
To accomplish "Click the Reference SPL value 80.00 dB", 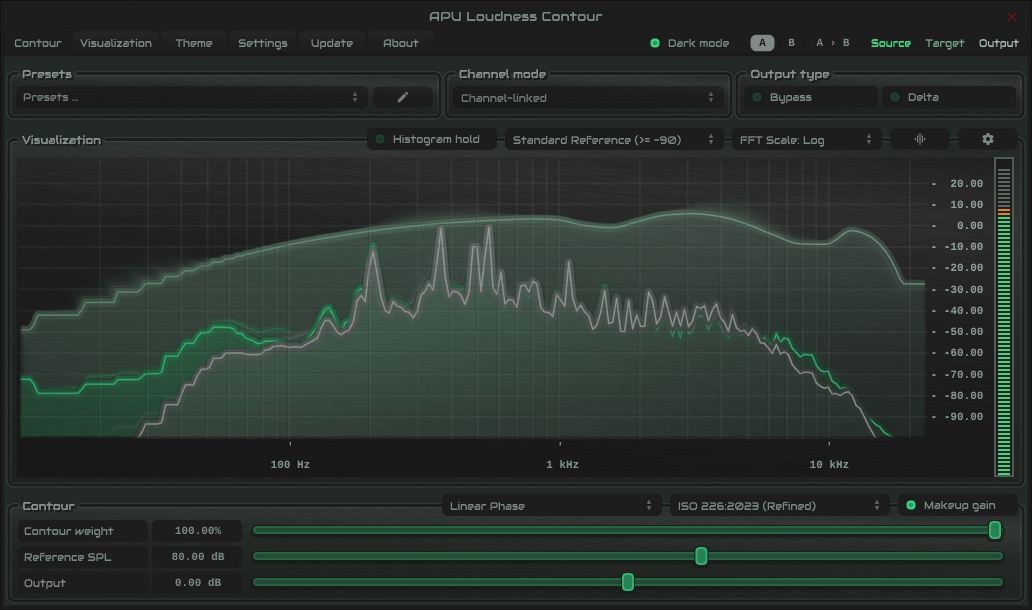I will pos(197,557).
